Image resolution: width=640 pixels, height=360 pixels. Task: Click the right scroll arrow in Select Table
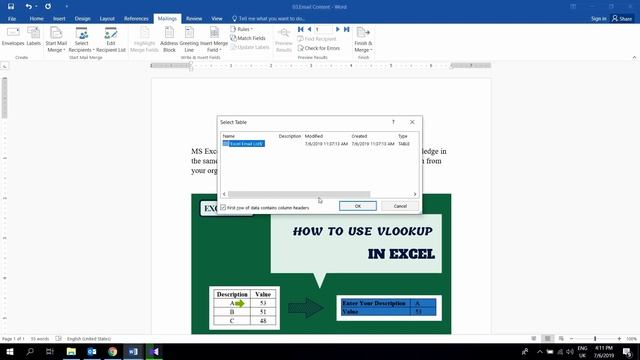tap(415, 194)
